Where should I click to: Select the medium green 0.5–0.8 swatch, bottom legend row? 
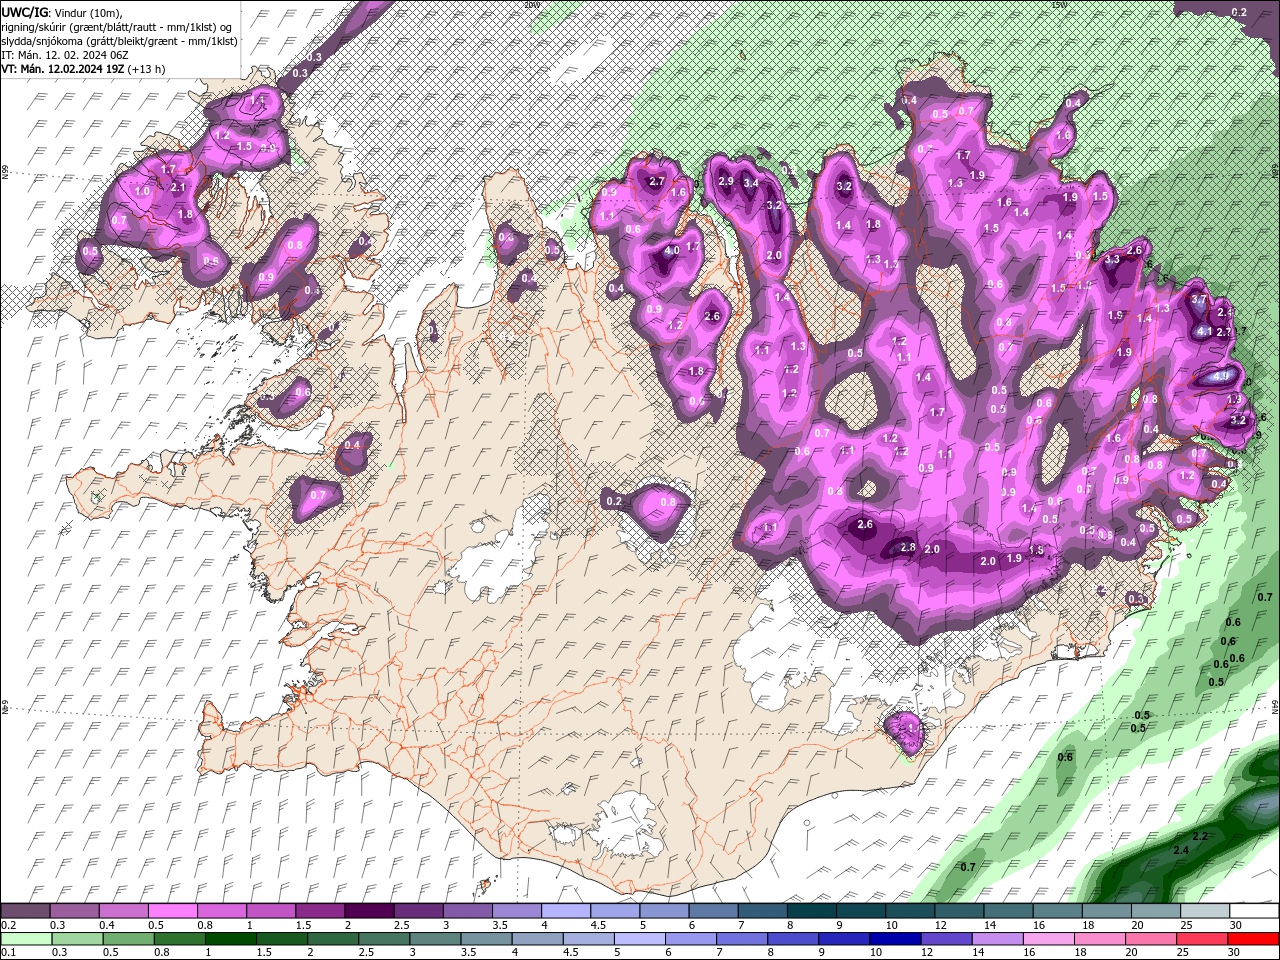click(128, 939)
